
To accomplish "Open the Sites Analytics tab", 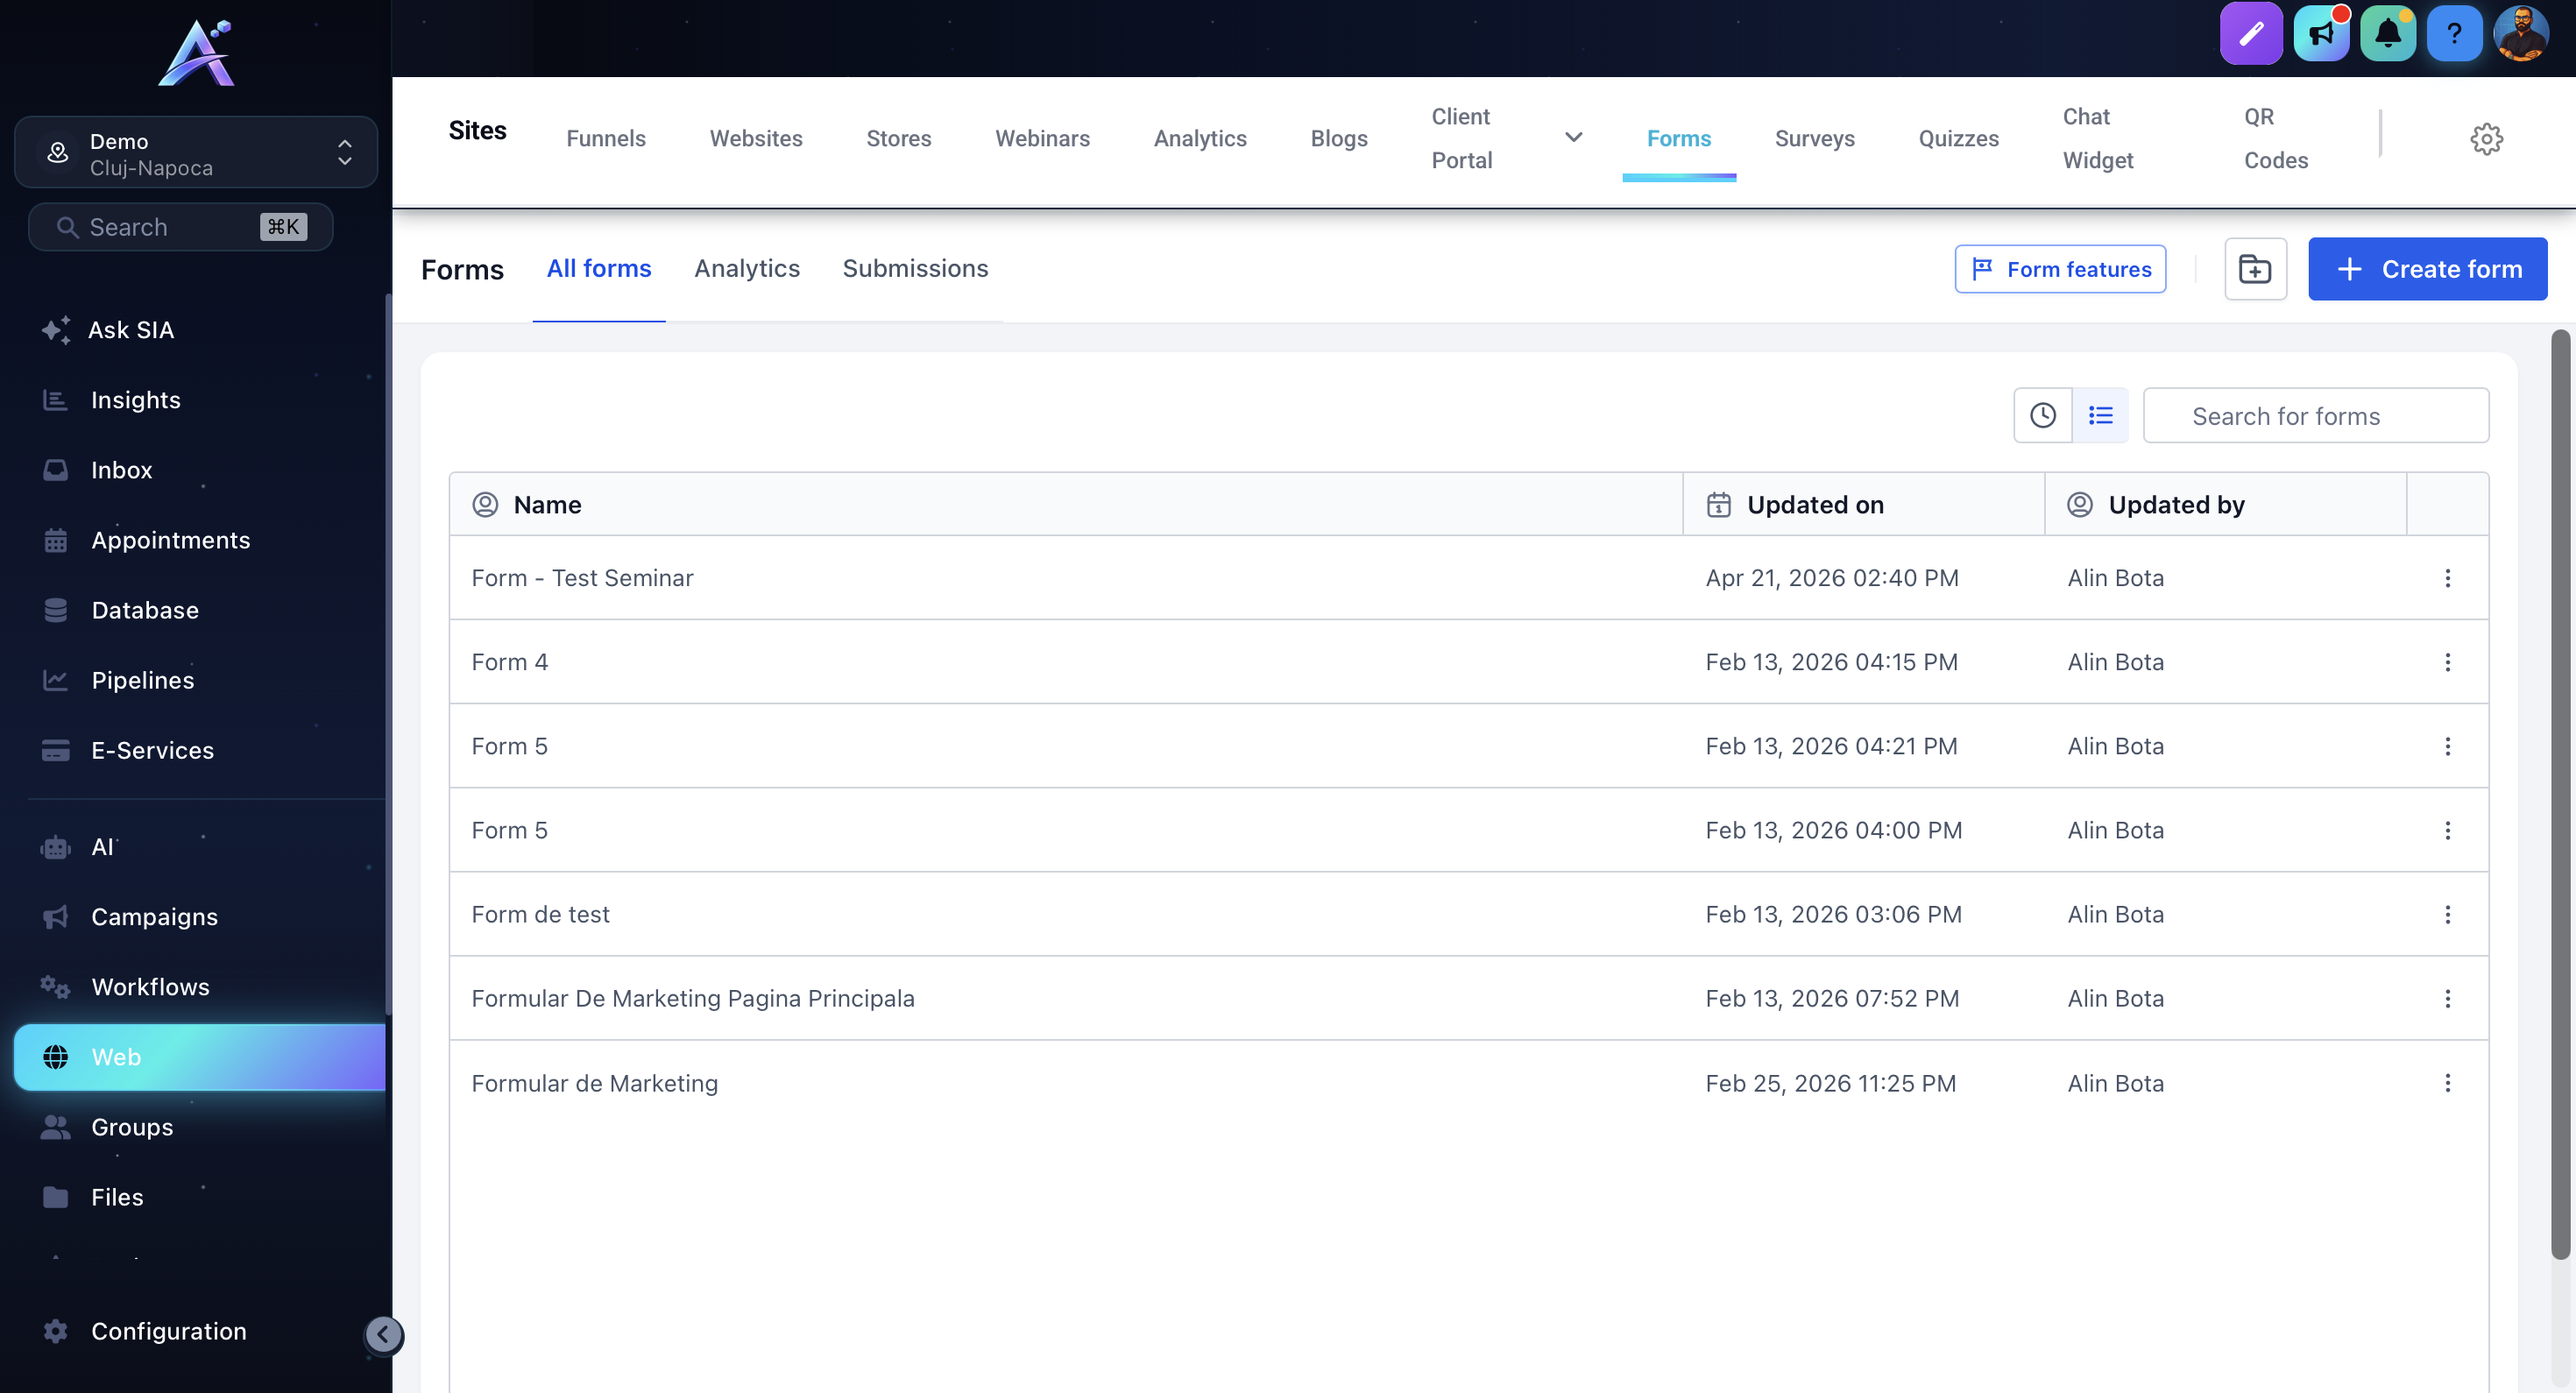I will [1200, 139].
